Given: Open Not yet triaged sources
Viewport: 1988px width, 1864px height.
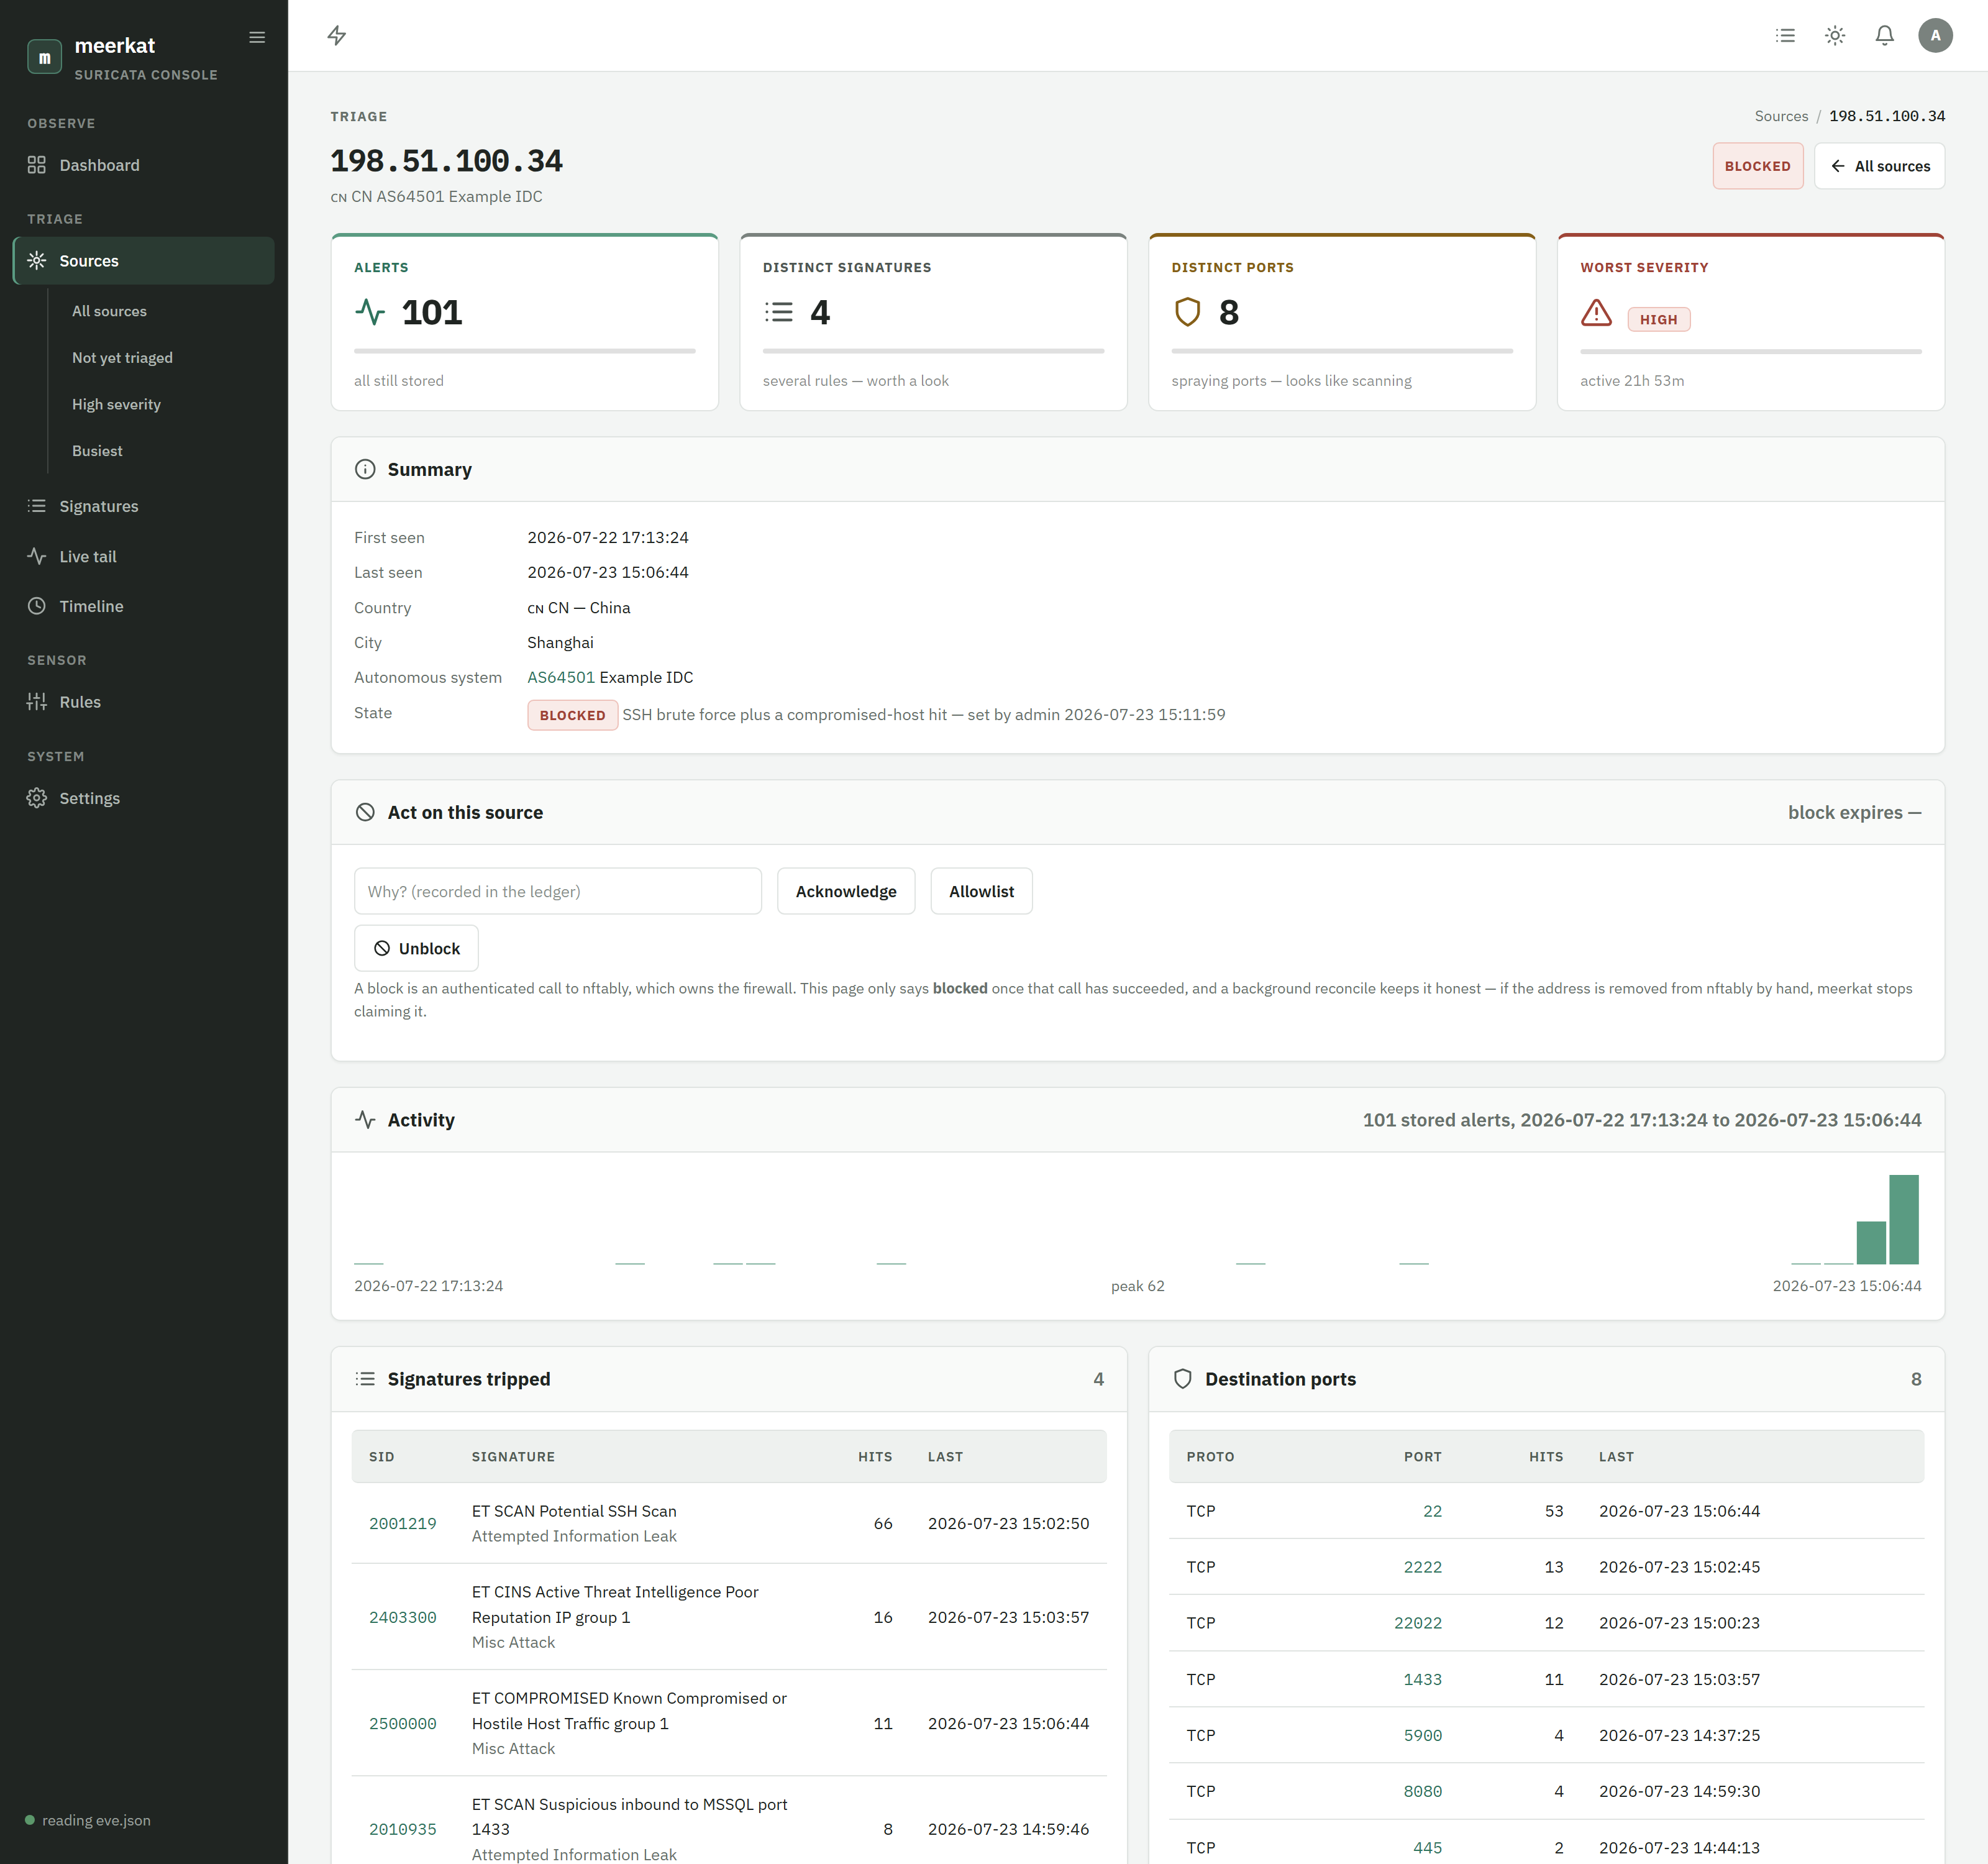Looking at the screenshot, I should 122,358.
